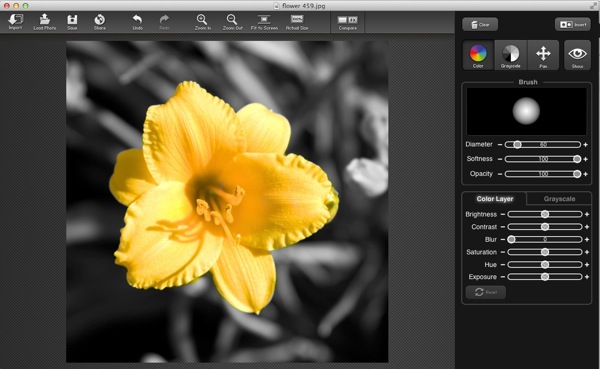Image resolution: width=600 pixels, height=369 pixels.
Task: Click the Exposure slider knob
Action: 545,277
